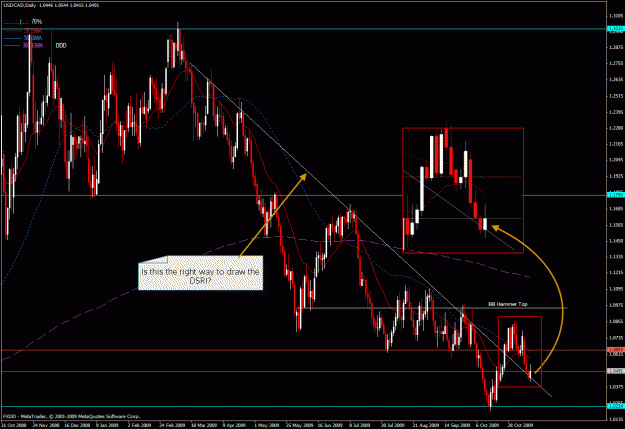Click the 8 Jul 2009 date label
Image resolution: width=625 pixels, height=429 pixels.
pyautogui.click(x=360, y=425)
